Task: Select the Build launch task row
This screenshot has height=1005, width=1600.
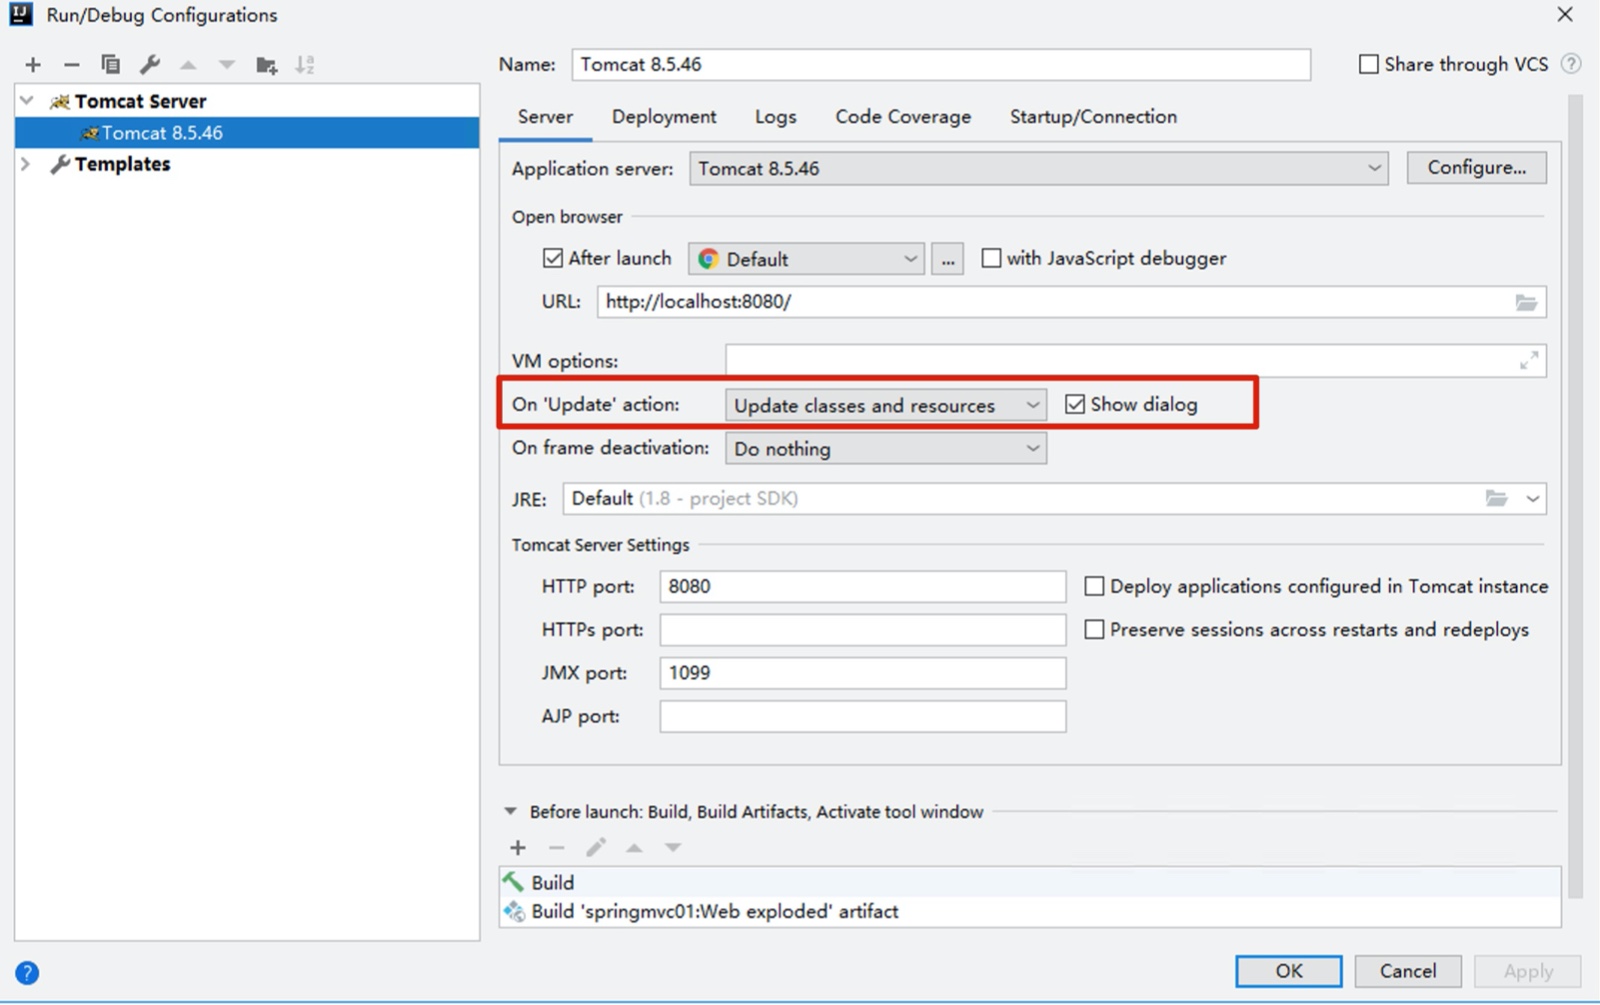Action: 1030,882
